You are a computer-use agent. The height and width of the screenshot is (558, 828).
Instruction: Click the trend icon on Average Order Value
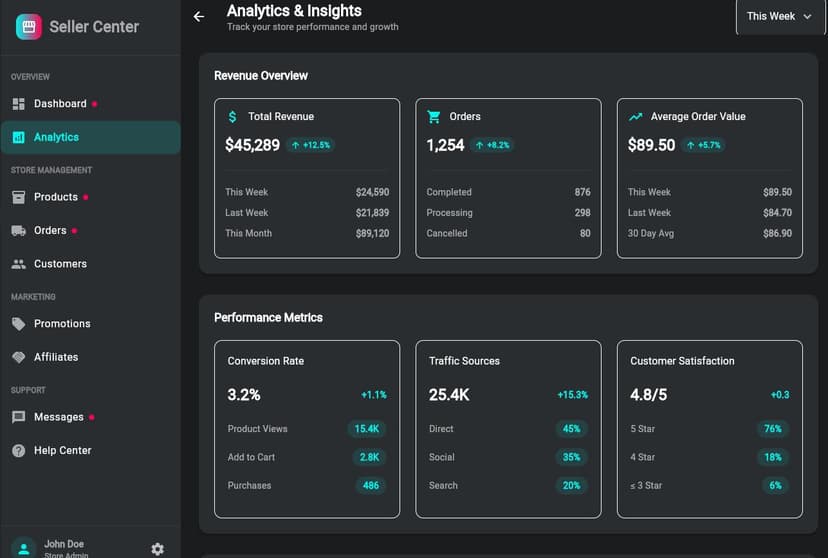click(x=635, y=117)
